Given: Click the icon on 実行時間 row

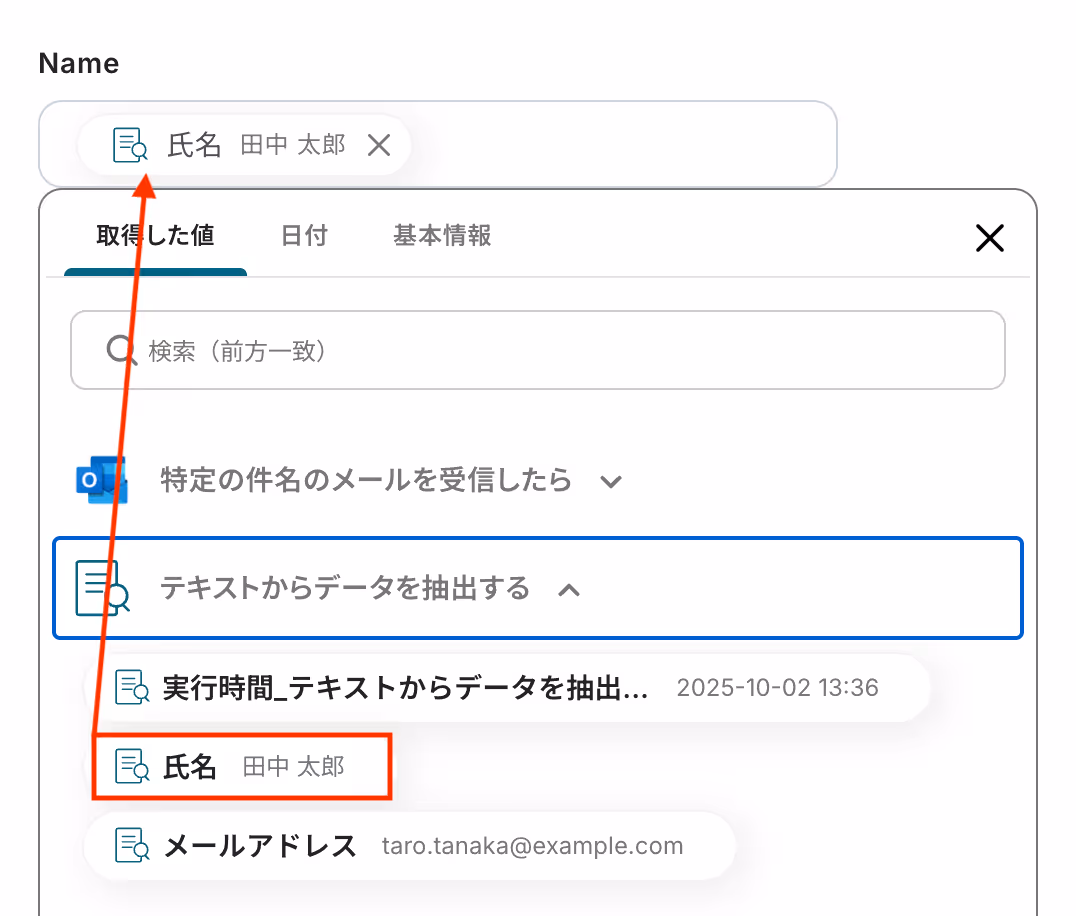Looking at the screenshot, I should [132, 688].
